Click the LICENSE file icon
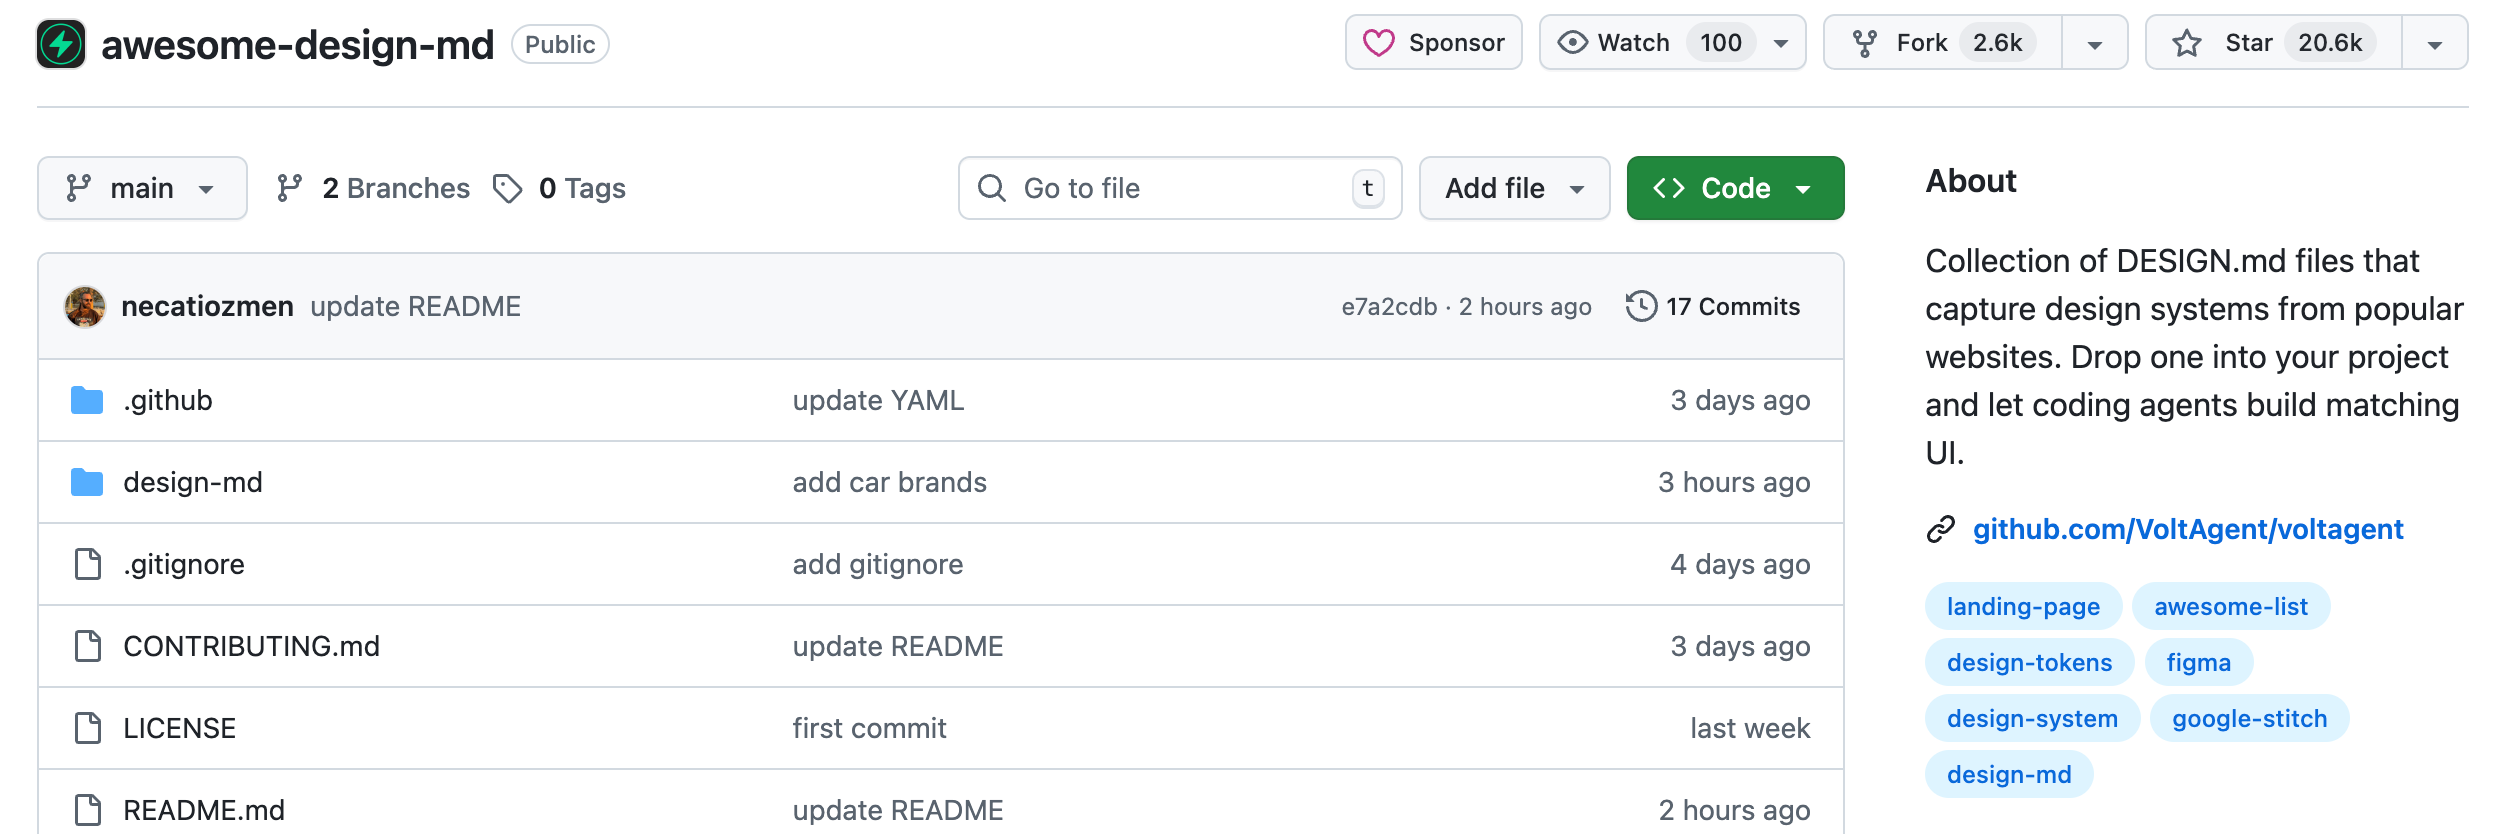This screenshot has width=2496, height=834. [x=88, y=728]
